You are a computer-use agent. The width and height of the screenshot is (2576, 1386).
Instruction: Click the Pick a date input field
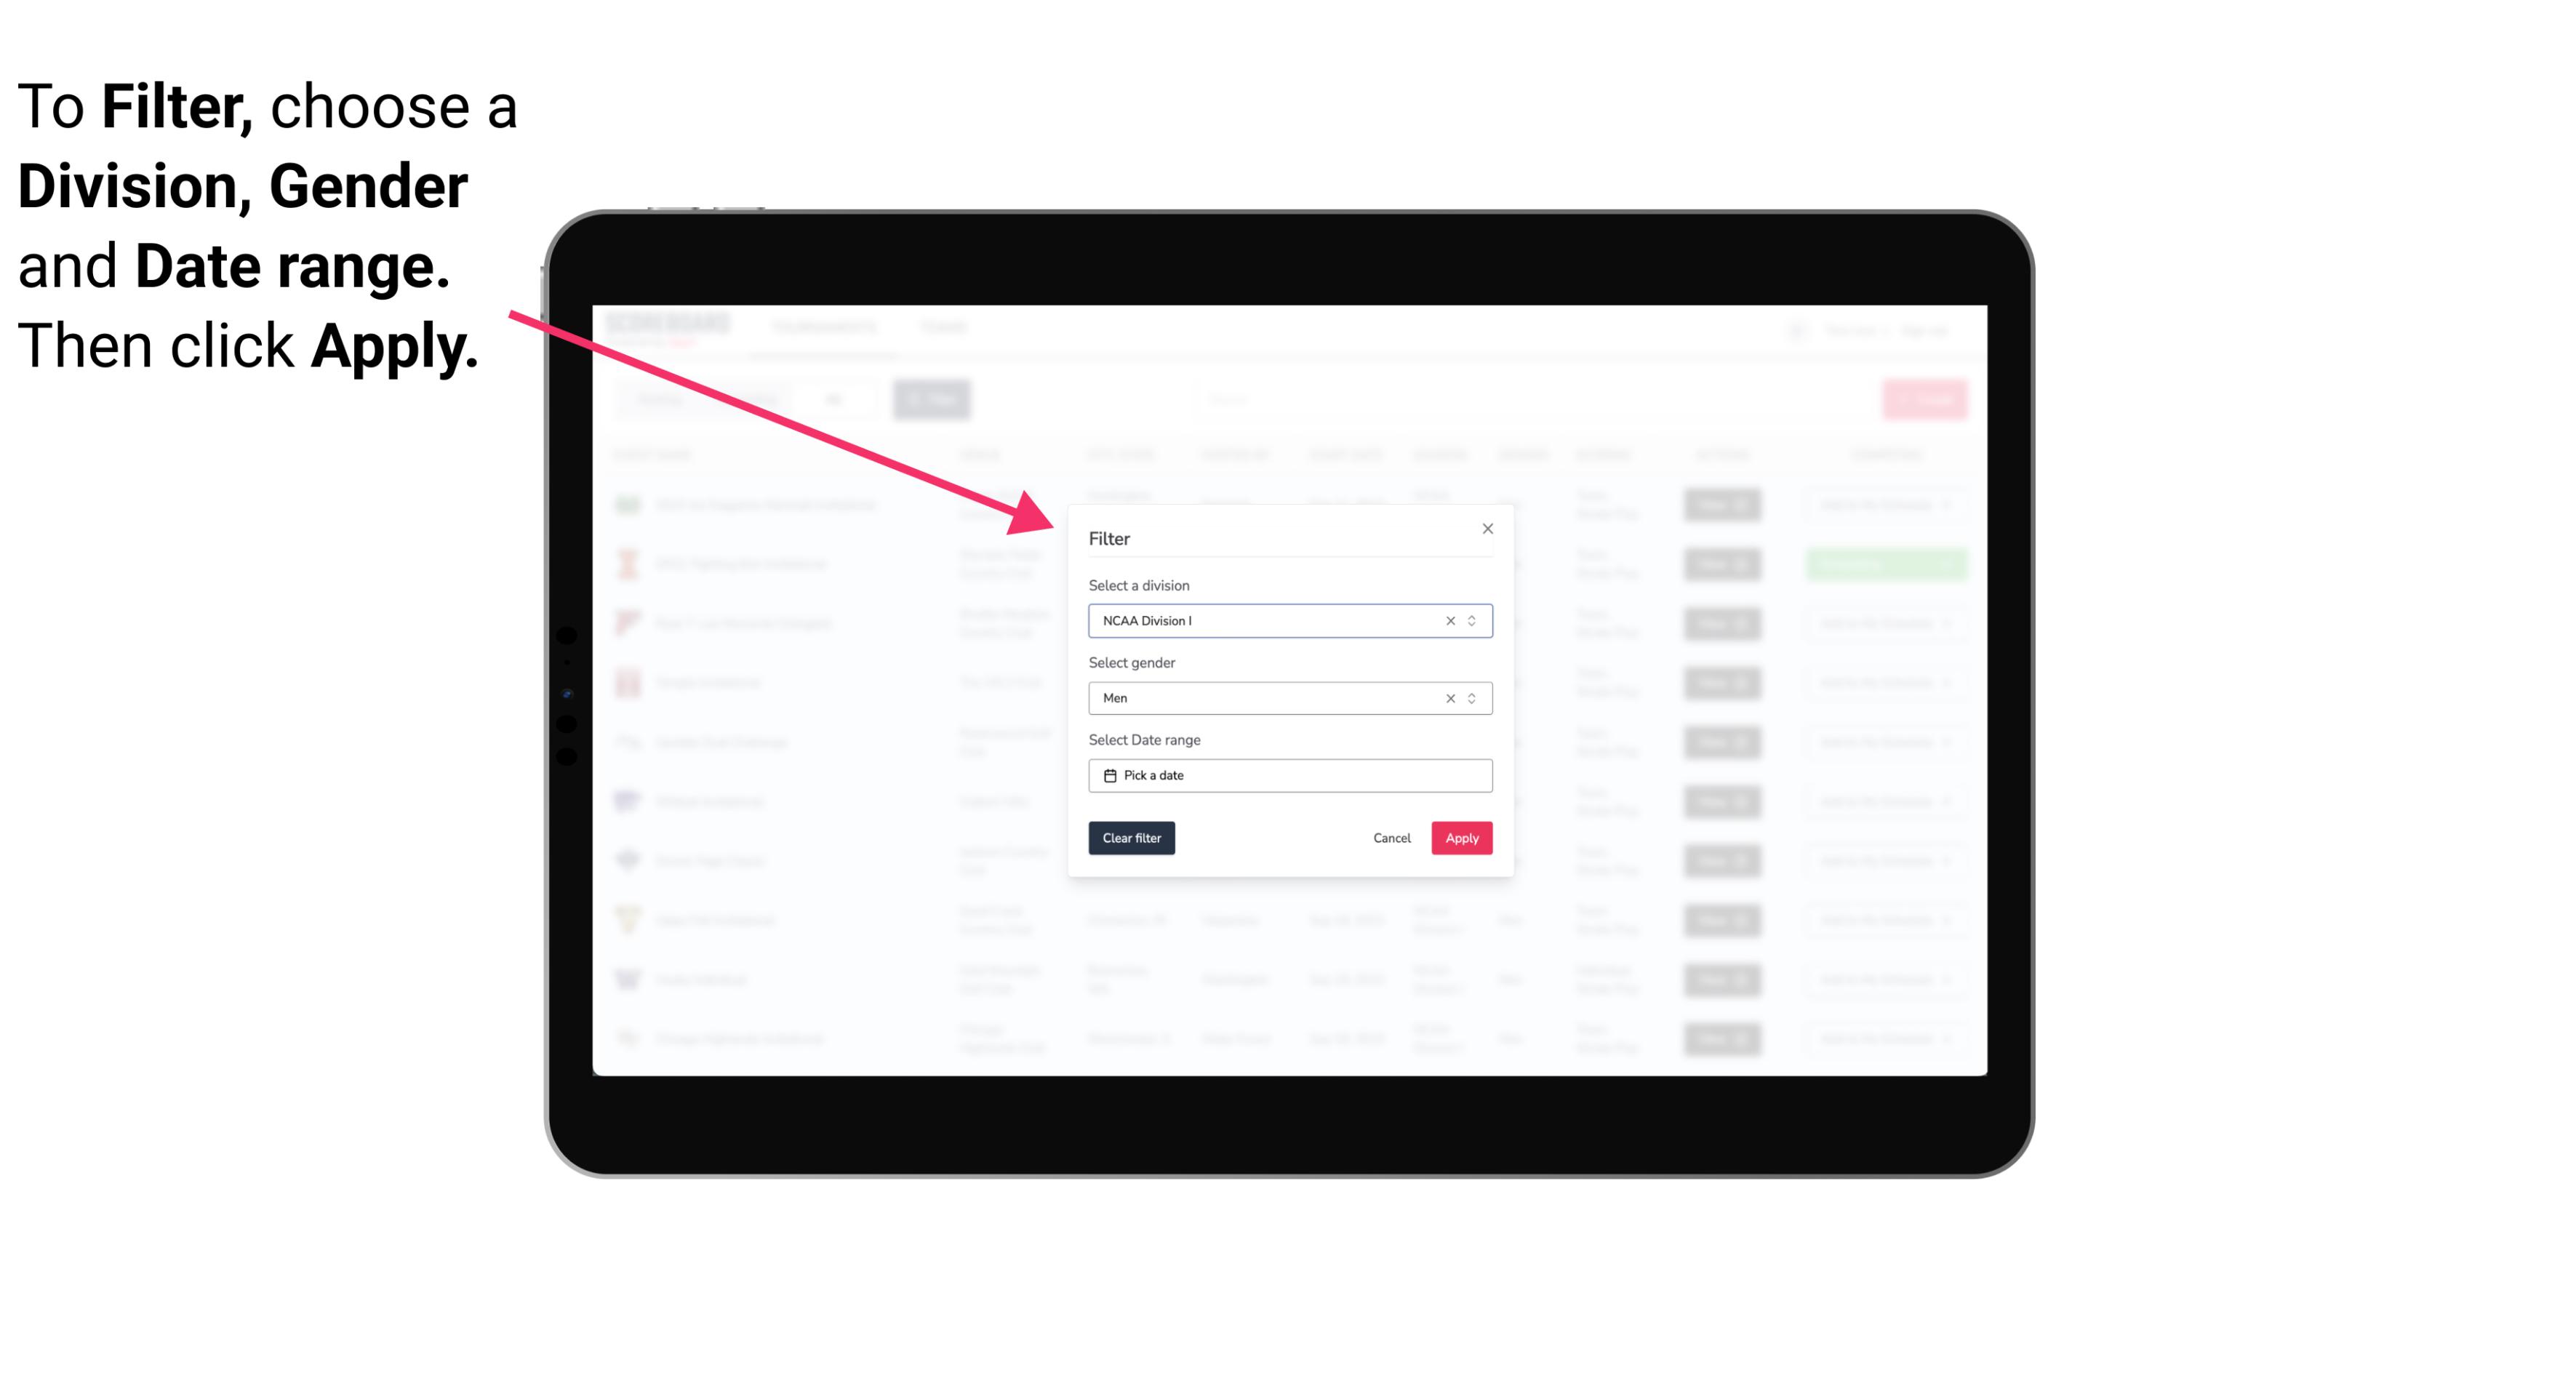(1289, 775)
